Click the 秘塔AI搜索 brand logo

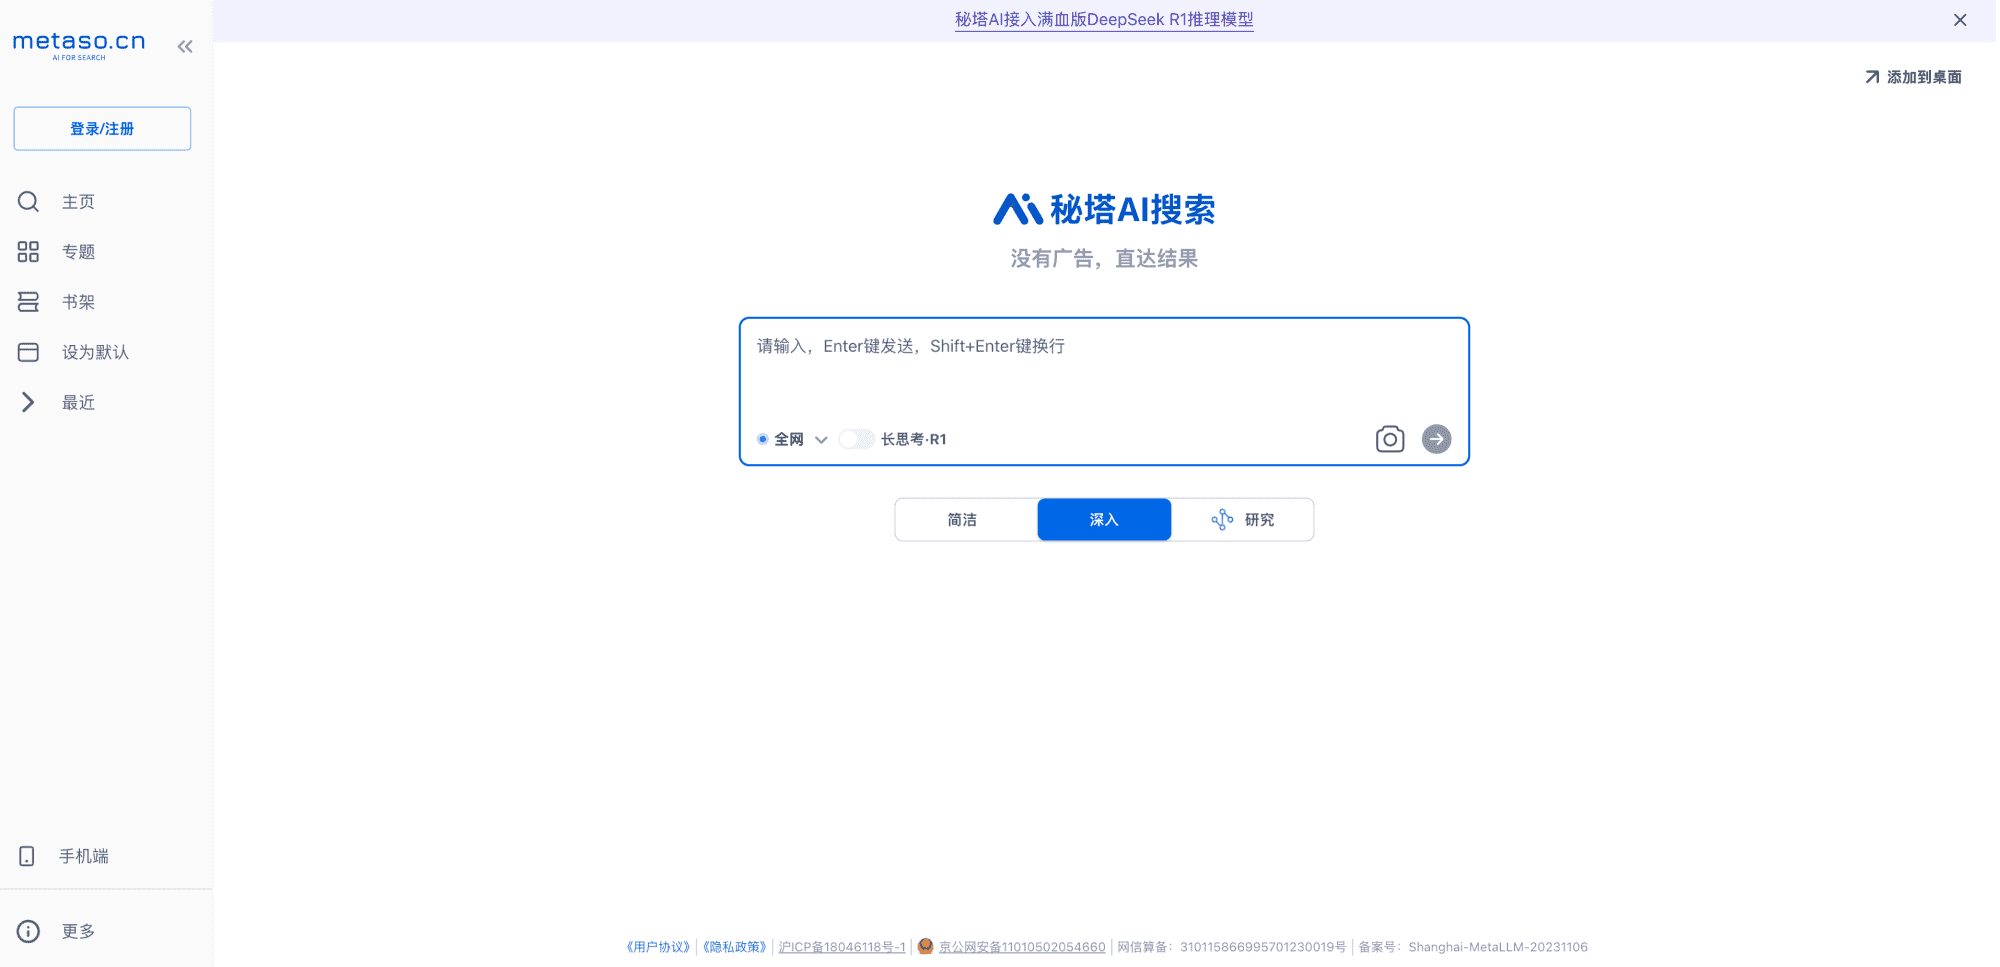(1104, 209)
